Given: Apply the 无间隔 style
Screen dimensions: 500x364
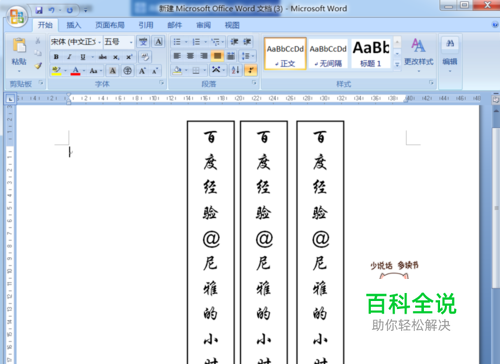Looking at the screenshot, I should [328, 53].
